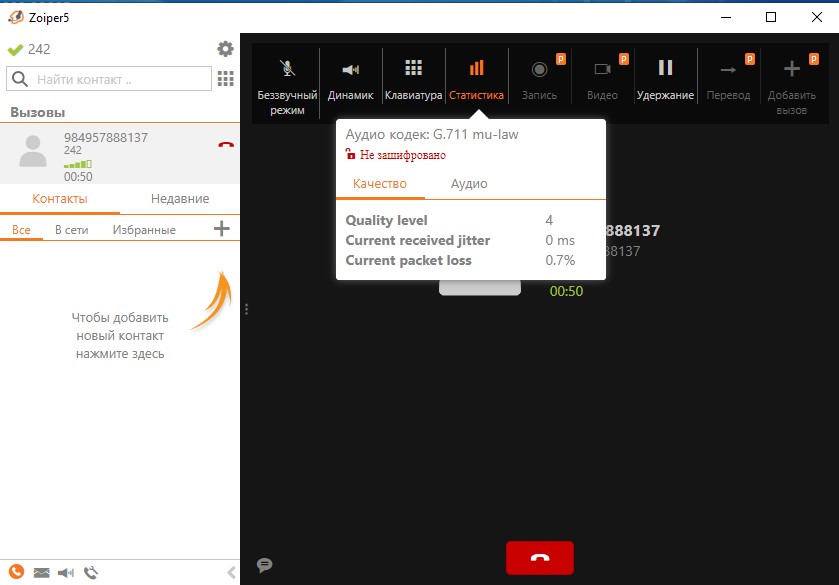Image resolution: width=839 pixels, height=585 pixels.
Task: Click the Найти контакт search field
Action: [x=109, y=79]
